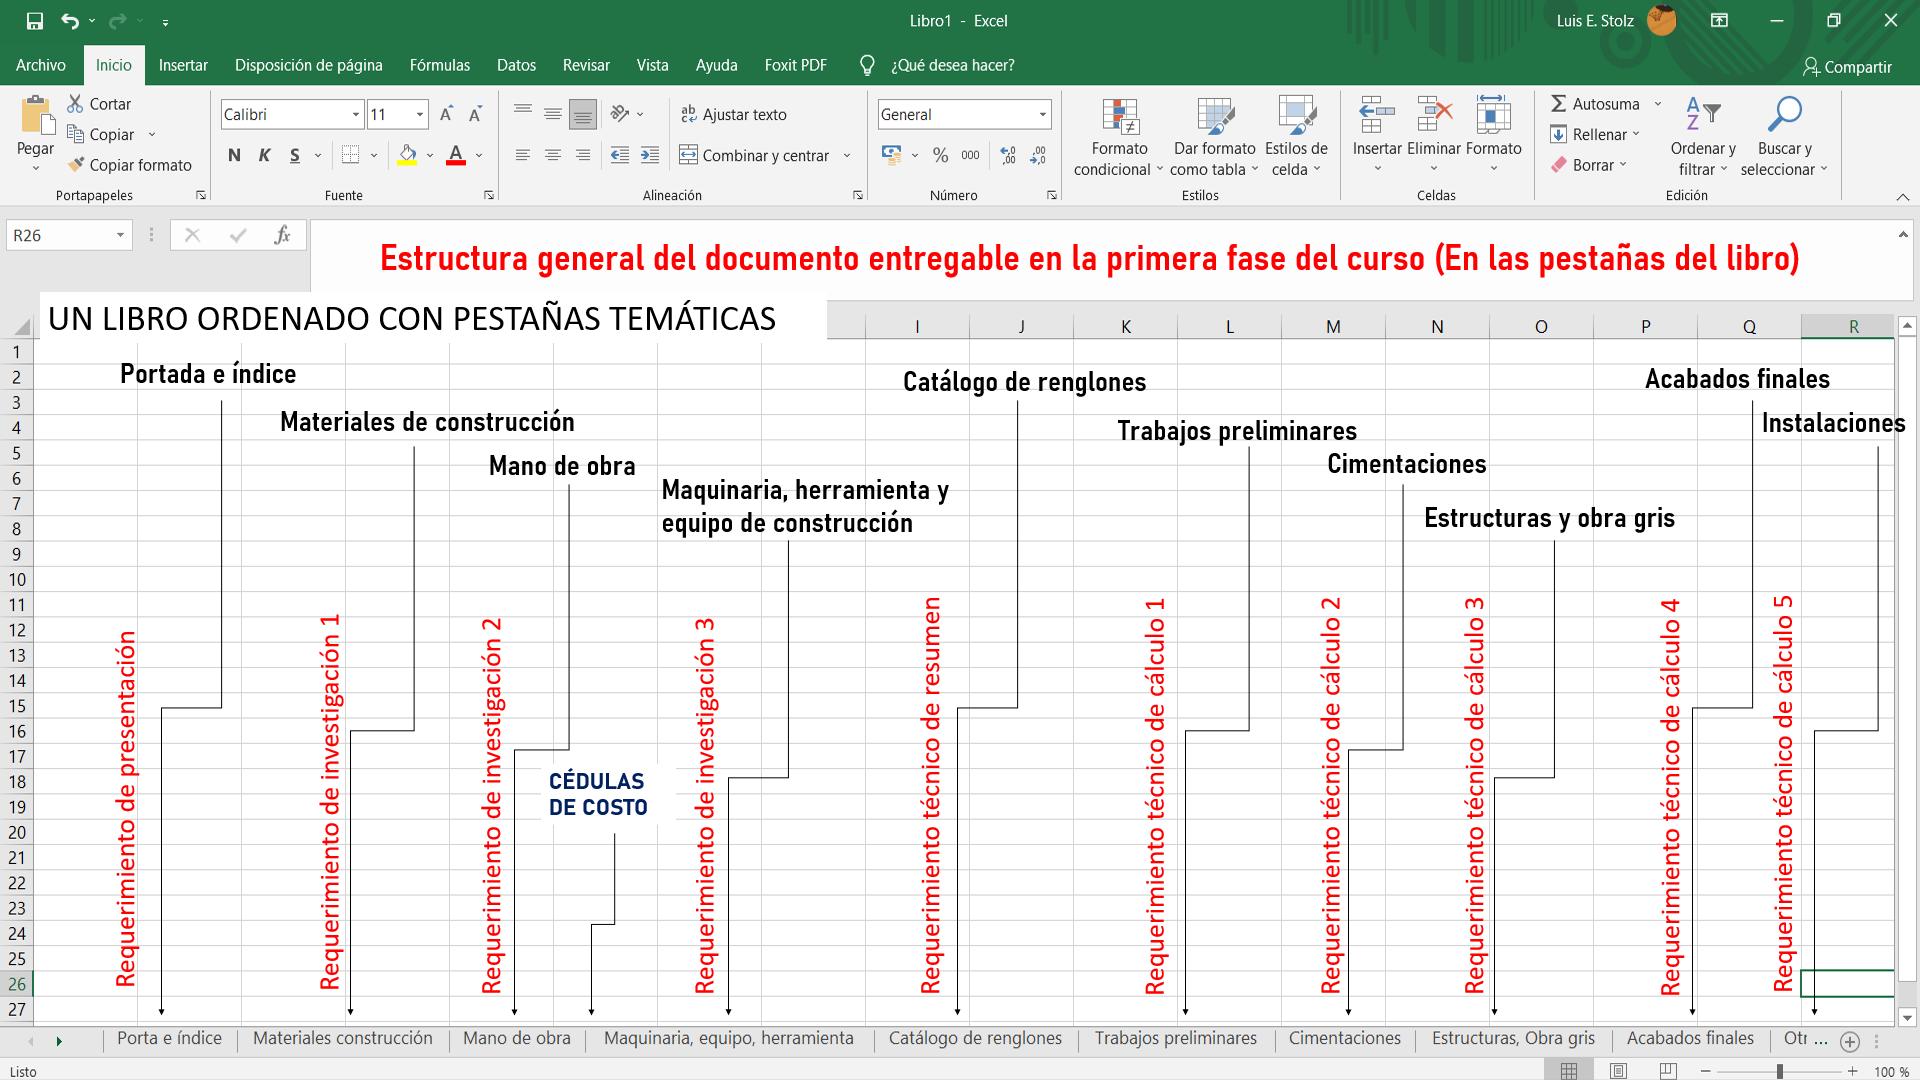This screenshot has width=1920, height=1080.
Task: Toggle bold formatting with N
Action: 234,155
